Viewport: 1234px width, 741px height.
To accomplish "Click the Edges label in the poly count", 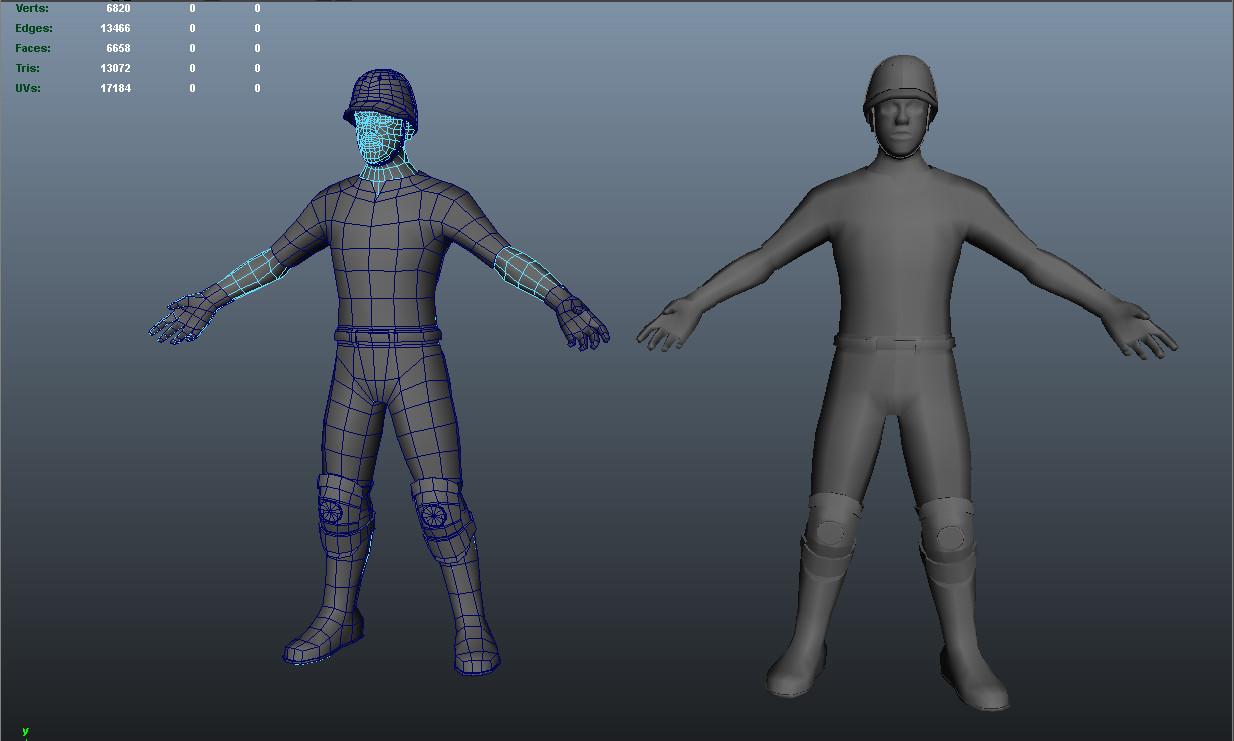I will [33, 27].
